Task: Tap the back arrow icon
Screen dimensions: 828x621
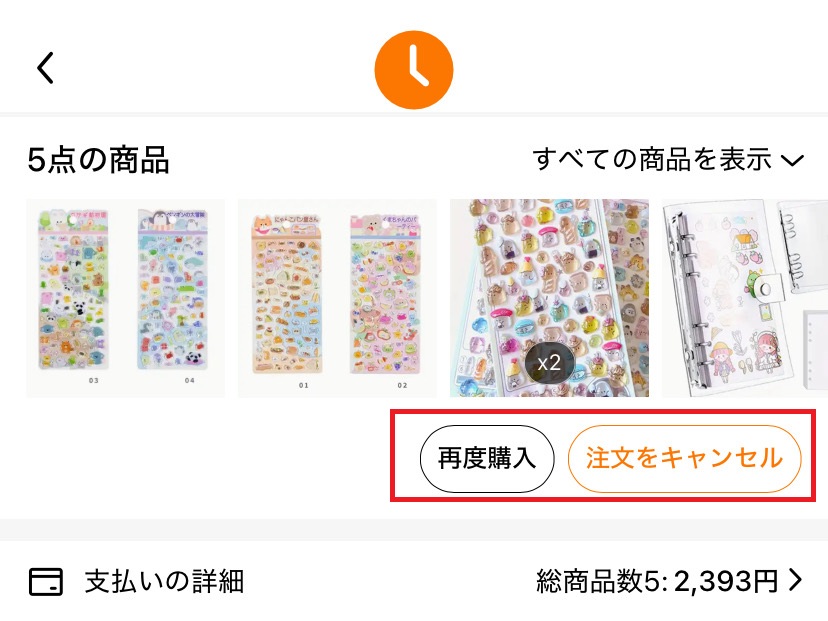Action: 45,68
